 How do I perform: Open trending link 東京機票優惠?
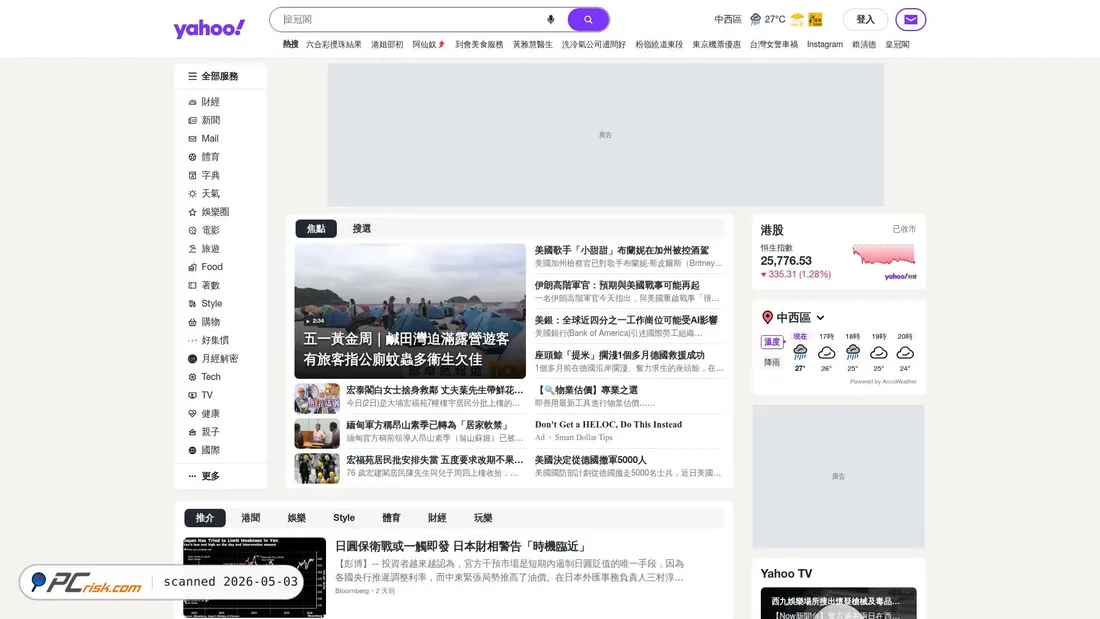click(x=716, y=44)
